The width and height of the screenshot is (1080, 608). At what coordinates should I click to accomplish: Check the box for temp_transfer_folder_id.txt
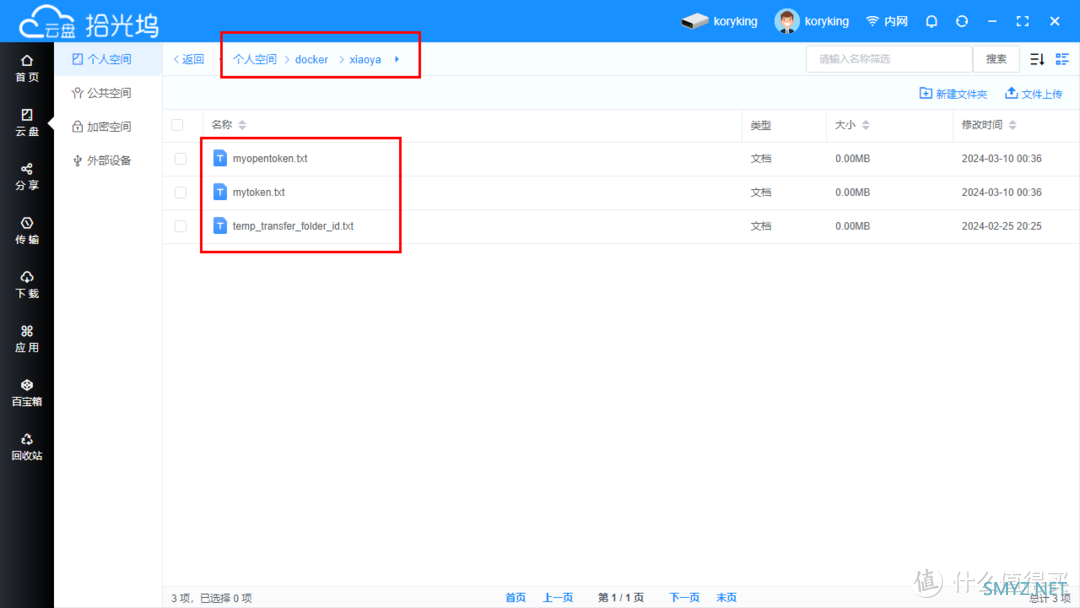[180, 226]
